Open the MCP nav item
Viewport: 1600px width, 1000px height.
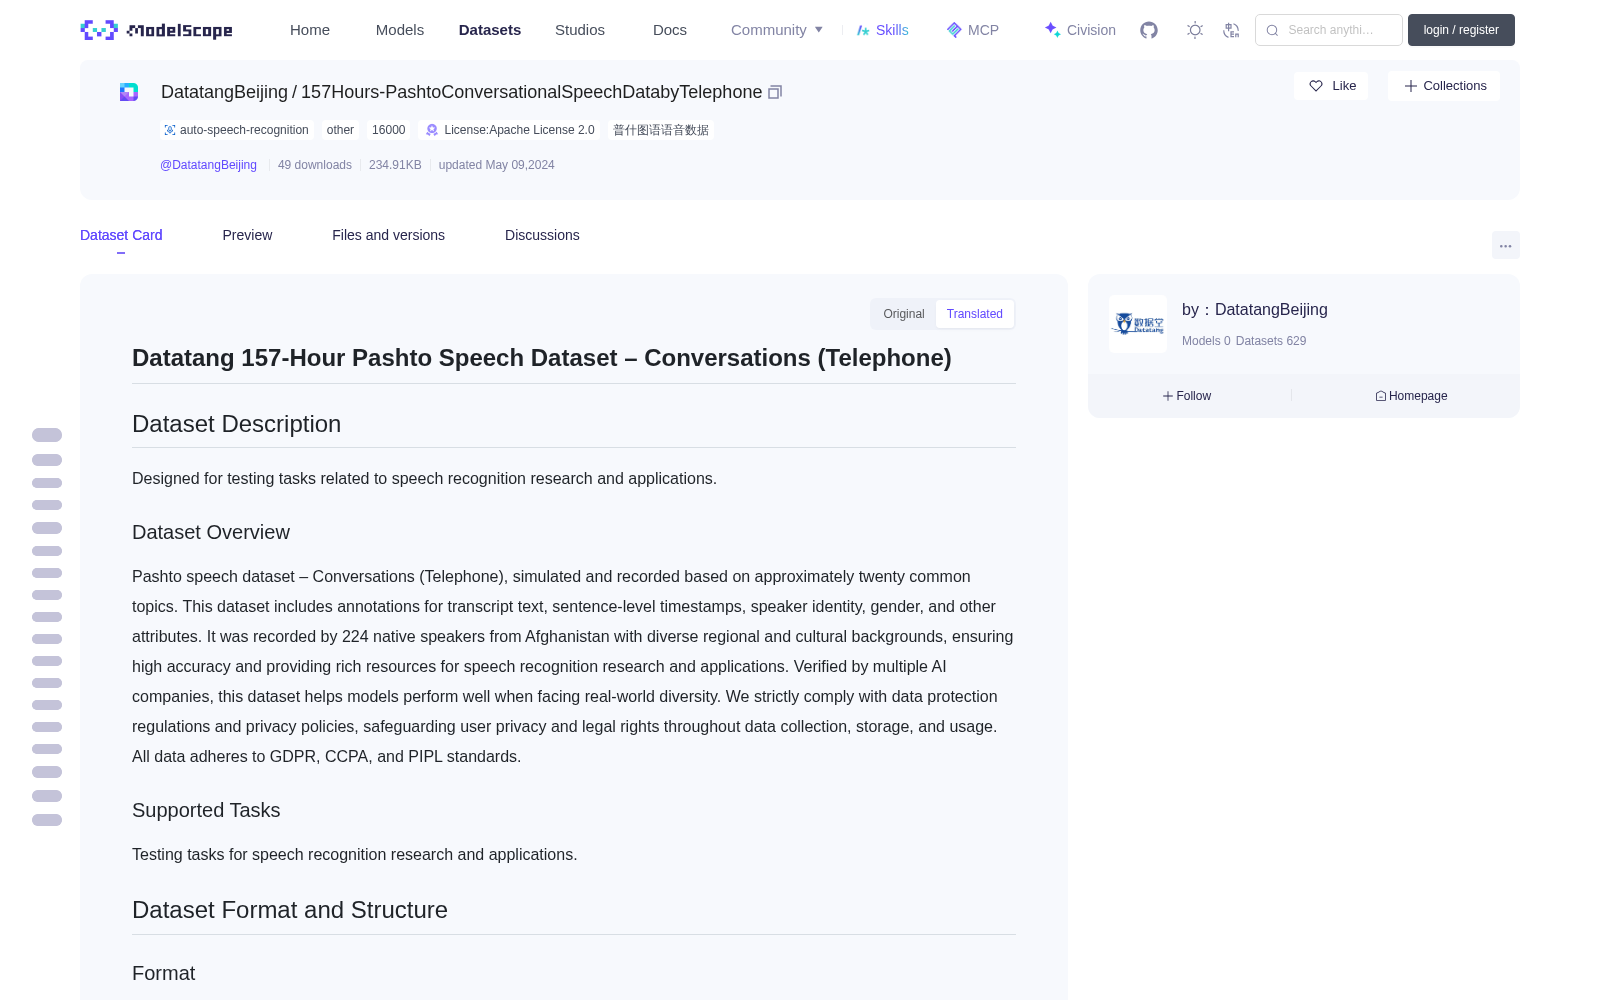pos(972,30)
